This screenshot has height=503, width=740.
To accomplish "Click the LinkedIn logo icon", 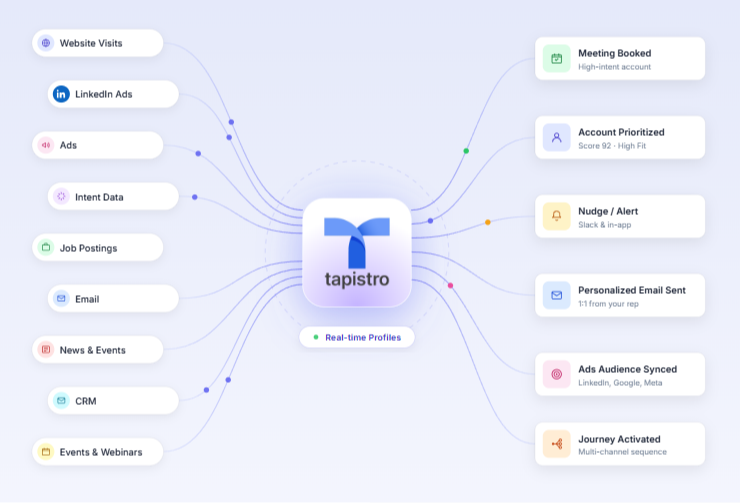I will [61, 94].
